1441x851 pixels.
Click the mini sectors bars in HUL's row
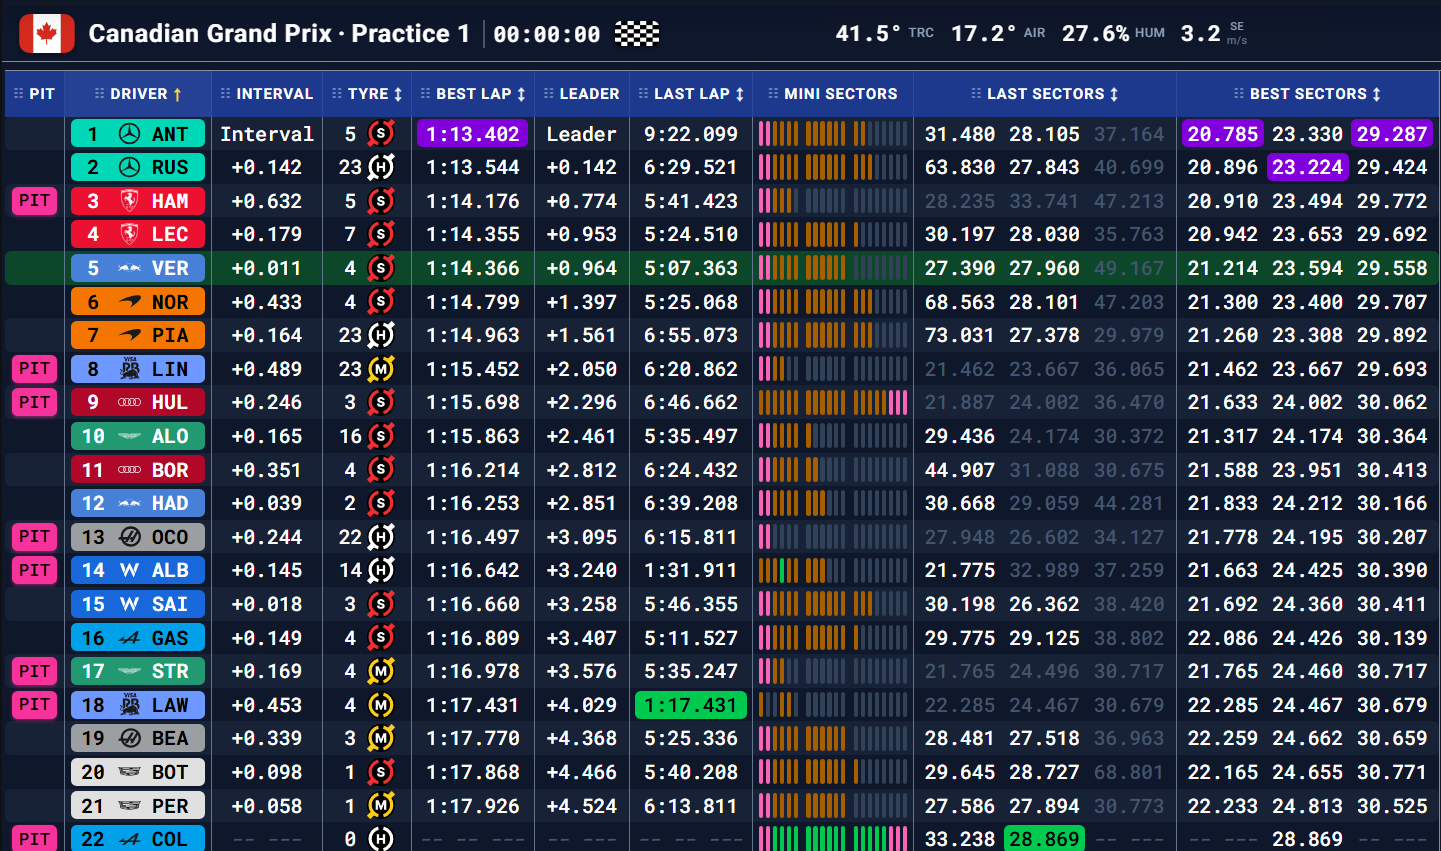(833, 402)
